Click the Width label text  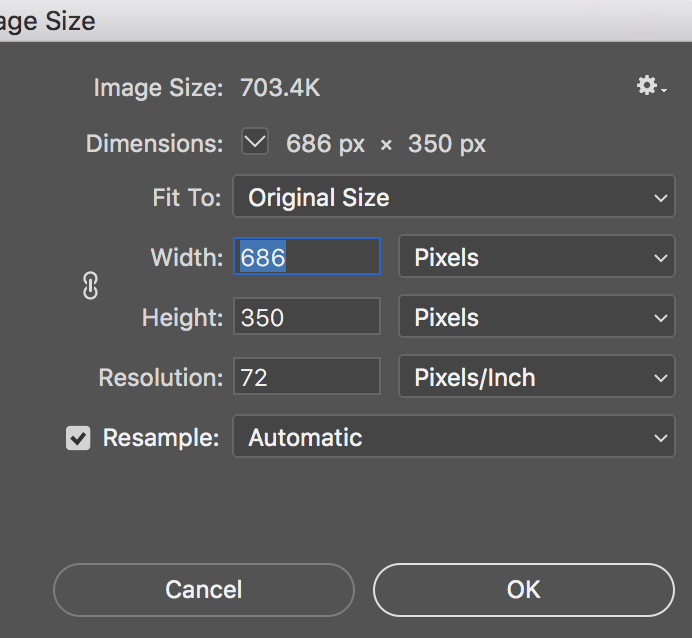tap(186, 258)
